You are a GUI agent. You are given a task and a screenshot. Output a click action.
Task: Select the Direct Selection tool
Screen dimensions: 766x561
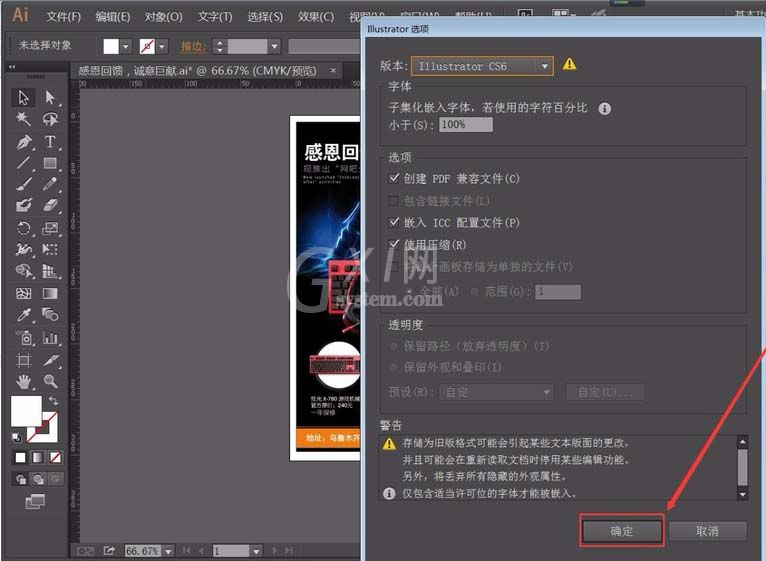pyautogui.click(x=50, y=97)
